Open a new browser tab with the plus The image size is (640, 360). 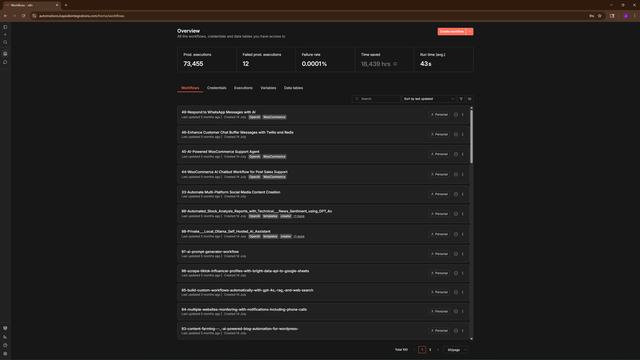pos(66,5)
